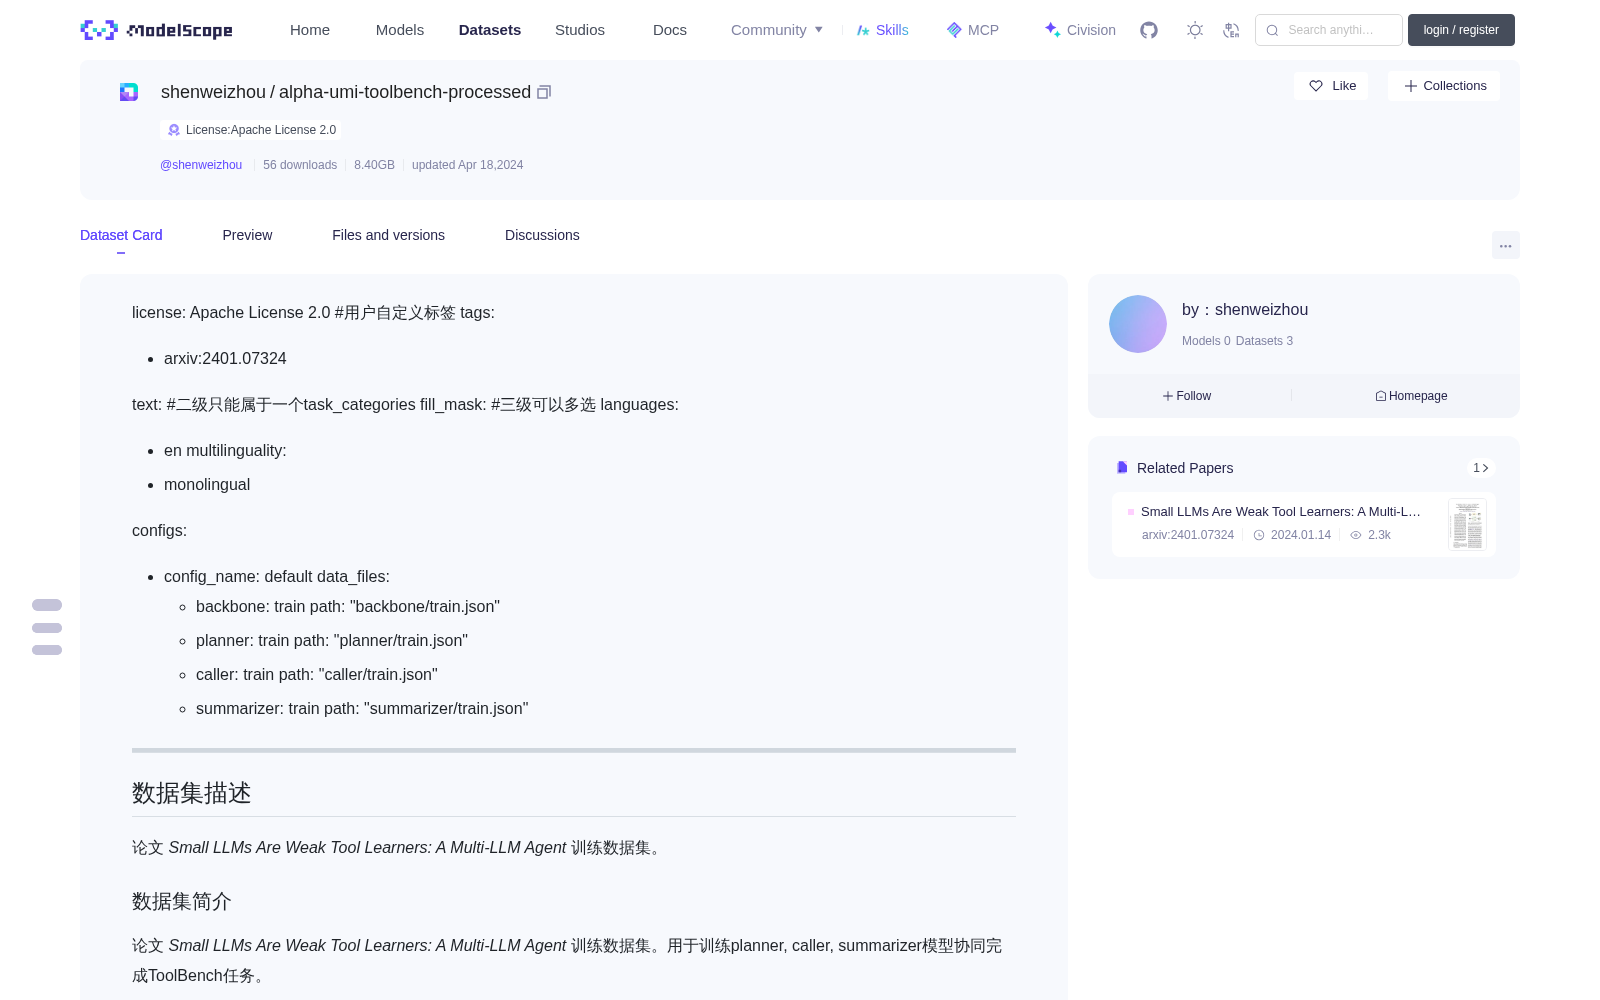Toggle light/dark theme sun icon
The width and height of the screenshot is (1600, 1000).
tap(1195, 30)
